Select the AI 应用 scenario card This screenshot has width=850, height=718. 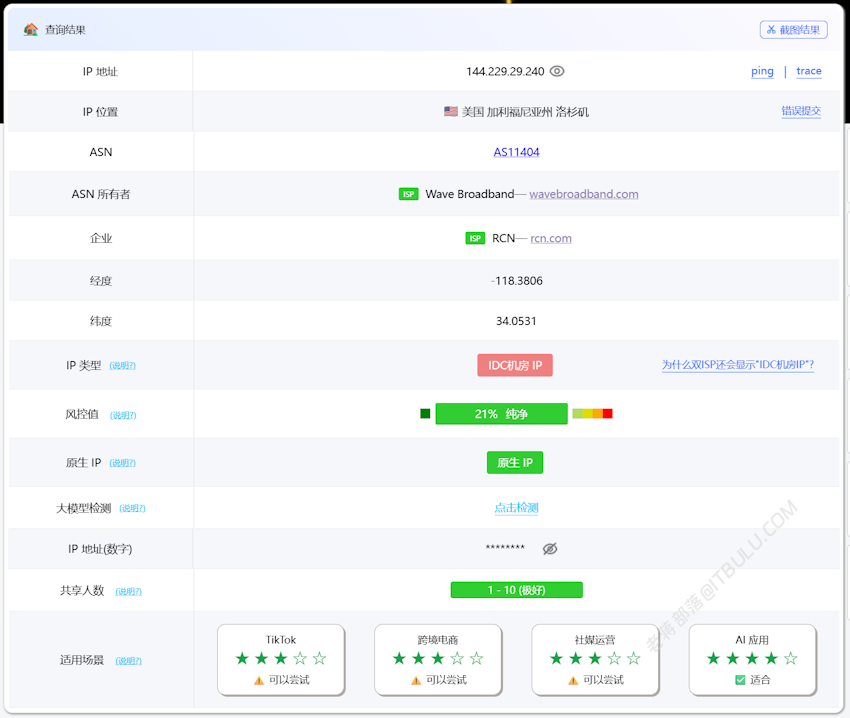point(752,659)
